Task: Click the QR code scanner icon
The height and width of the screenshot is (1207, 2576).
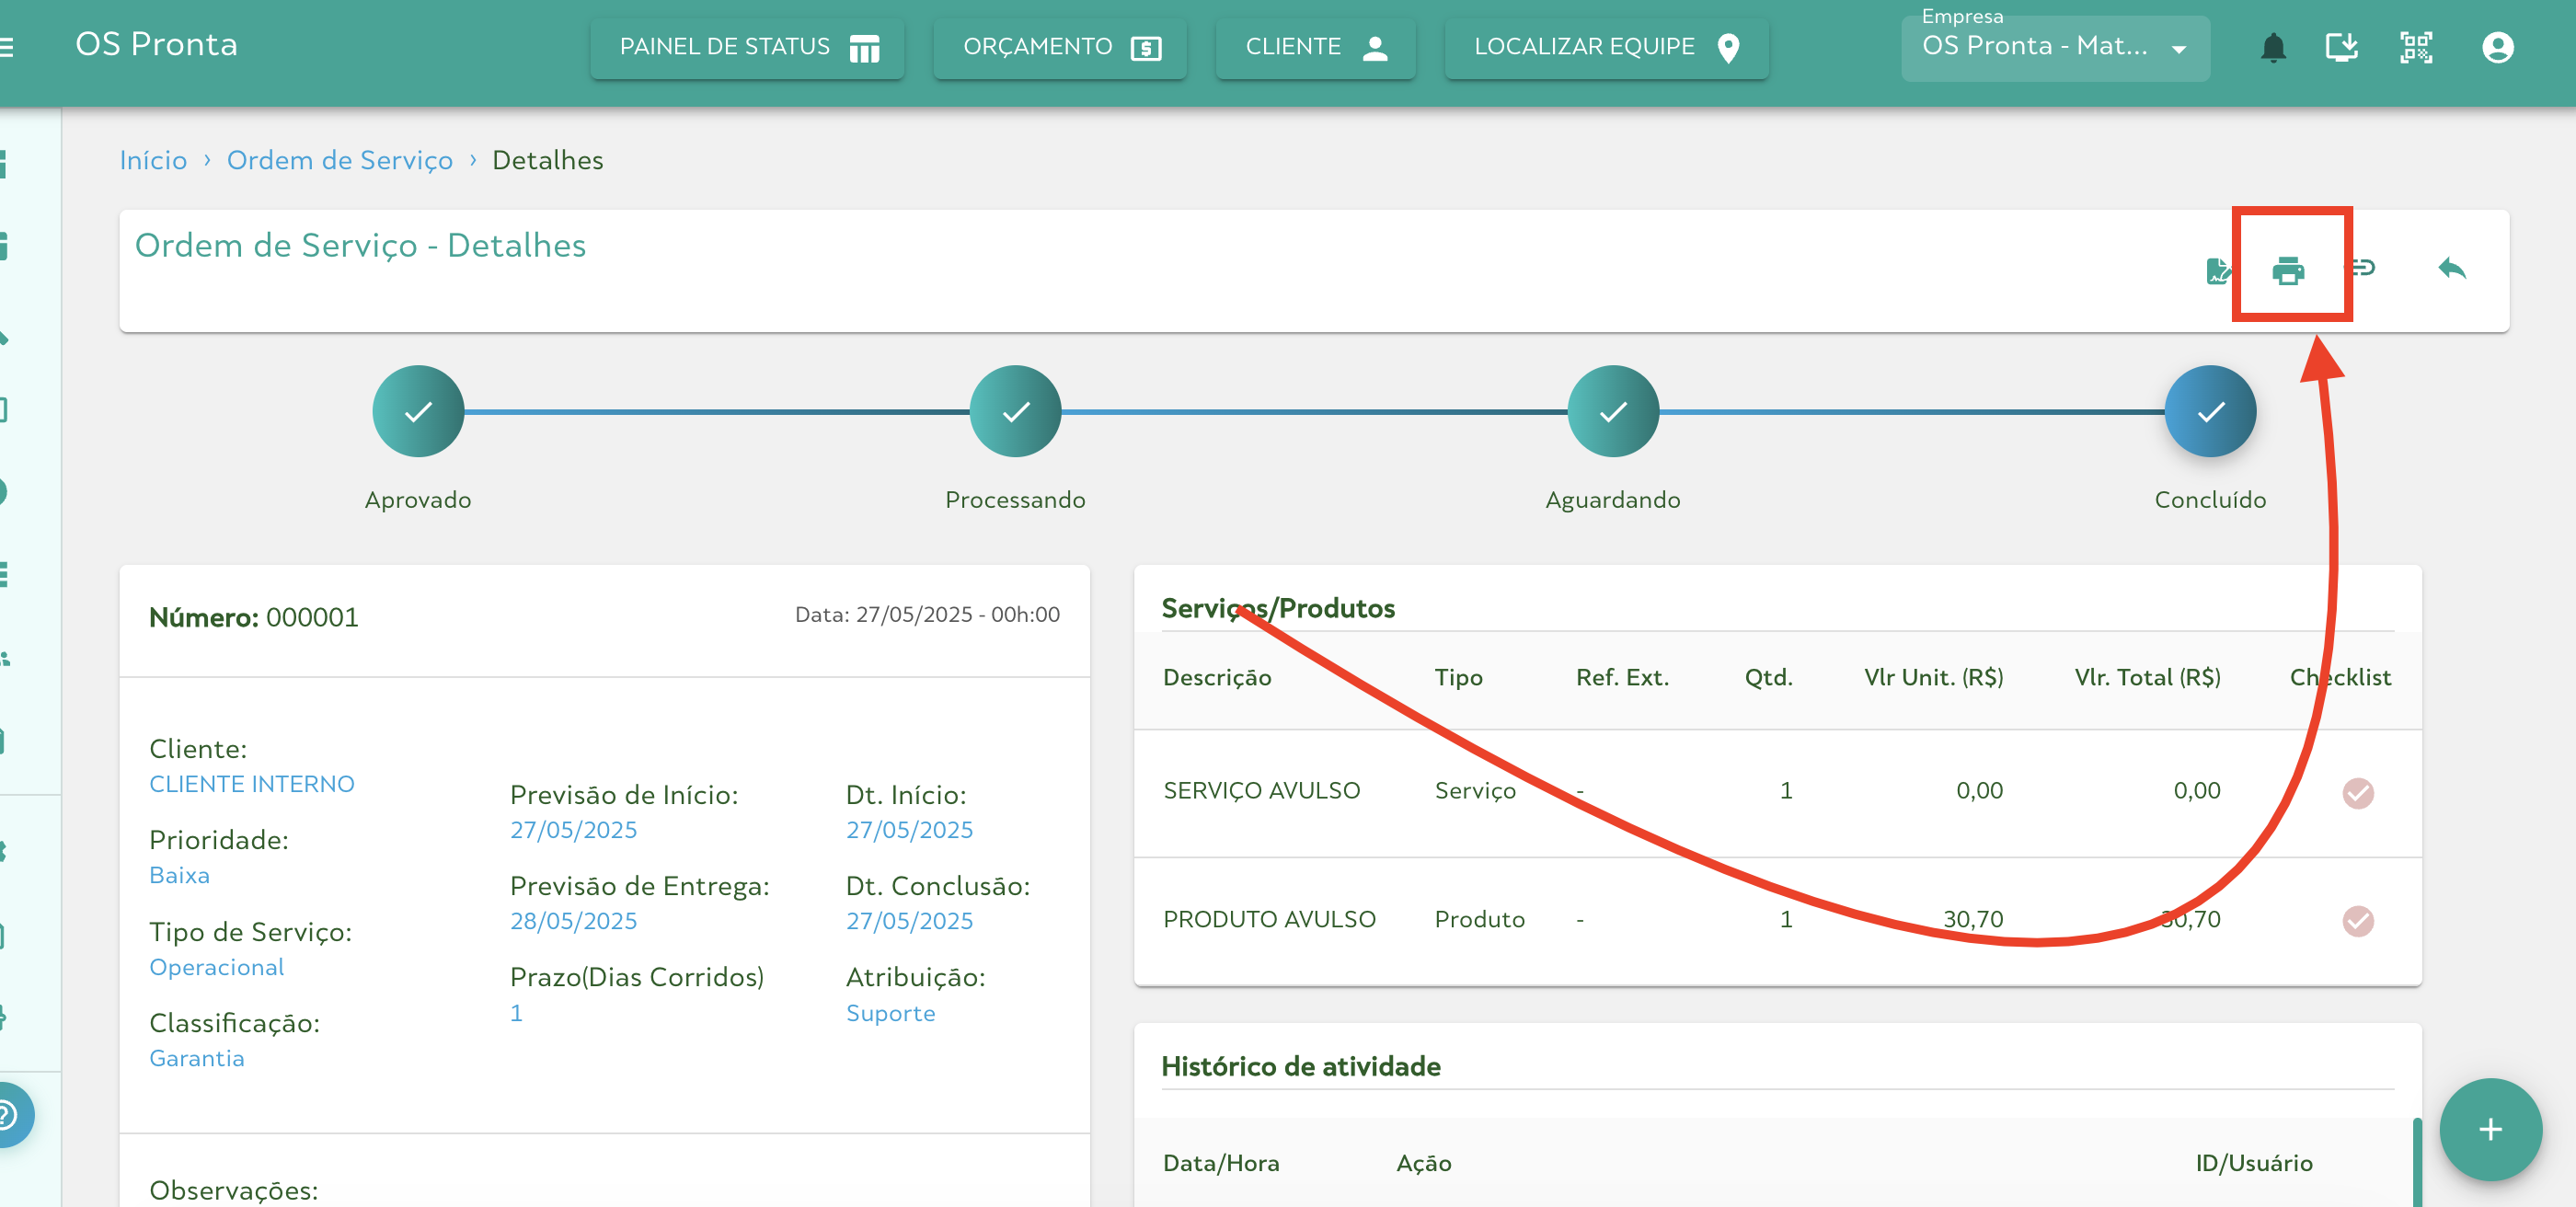Action: [x=2415, y=47]
